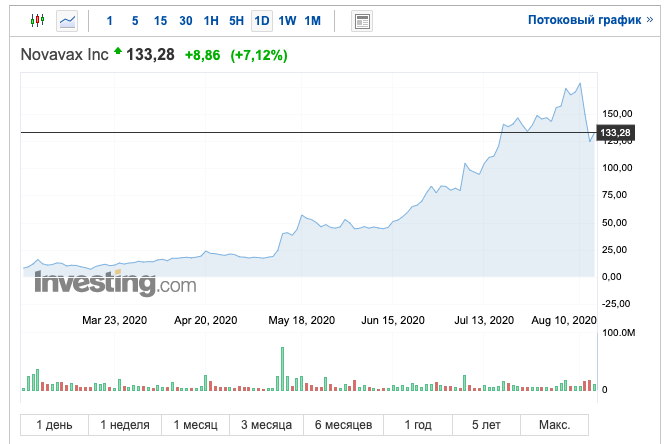Set the 5 minute interval
668x444 pixels.
(135, 20)
